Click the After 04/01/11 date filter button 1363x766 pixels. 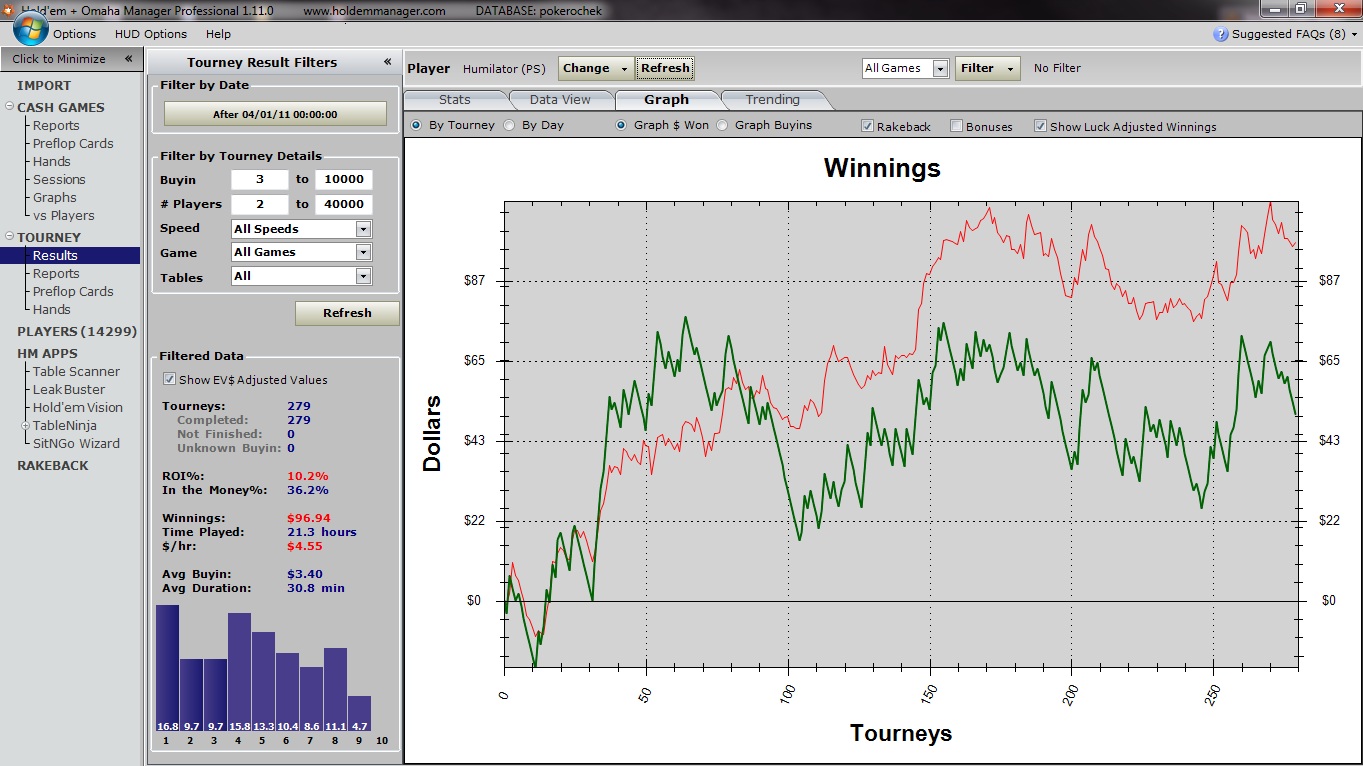tap(275, 114)
